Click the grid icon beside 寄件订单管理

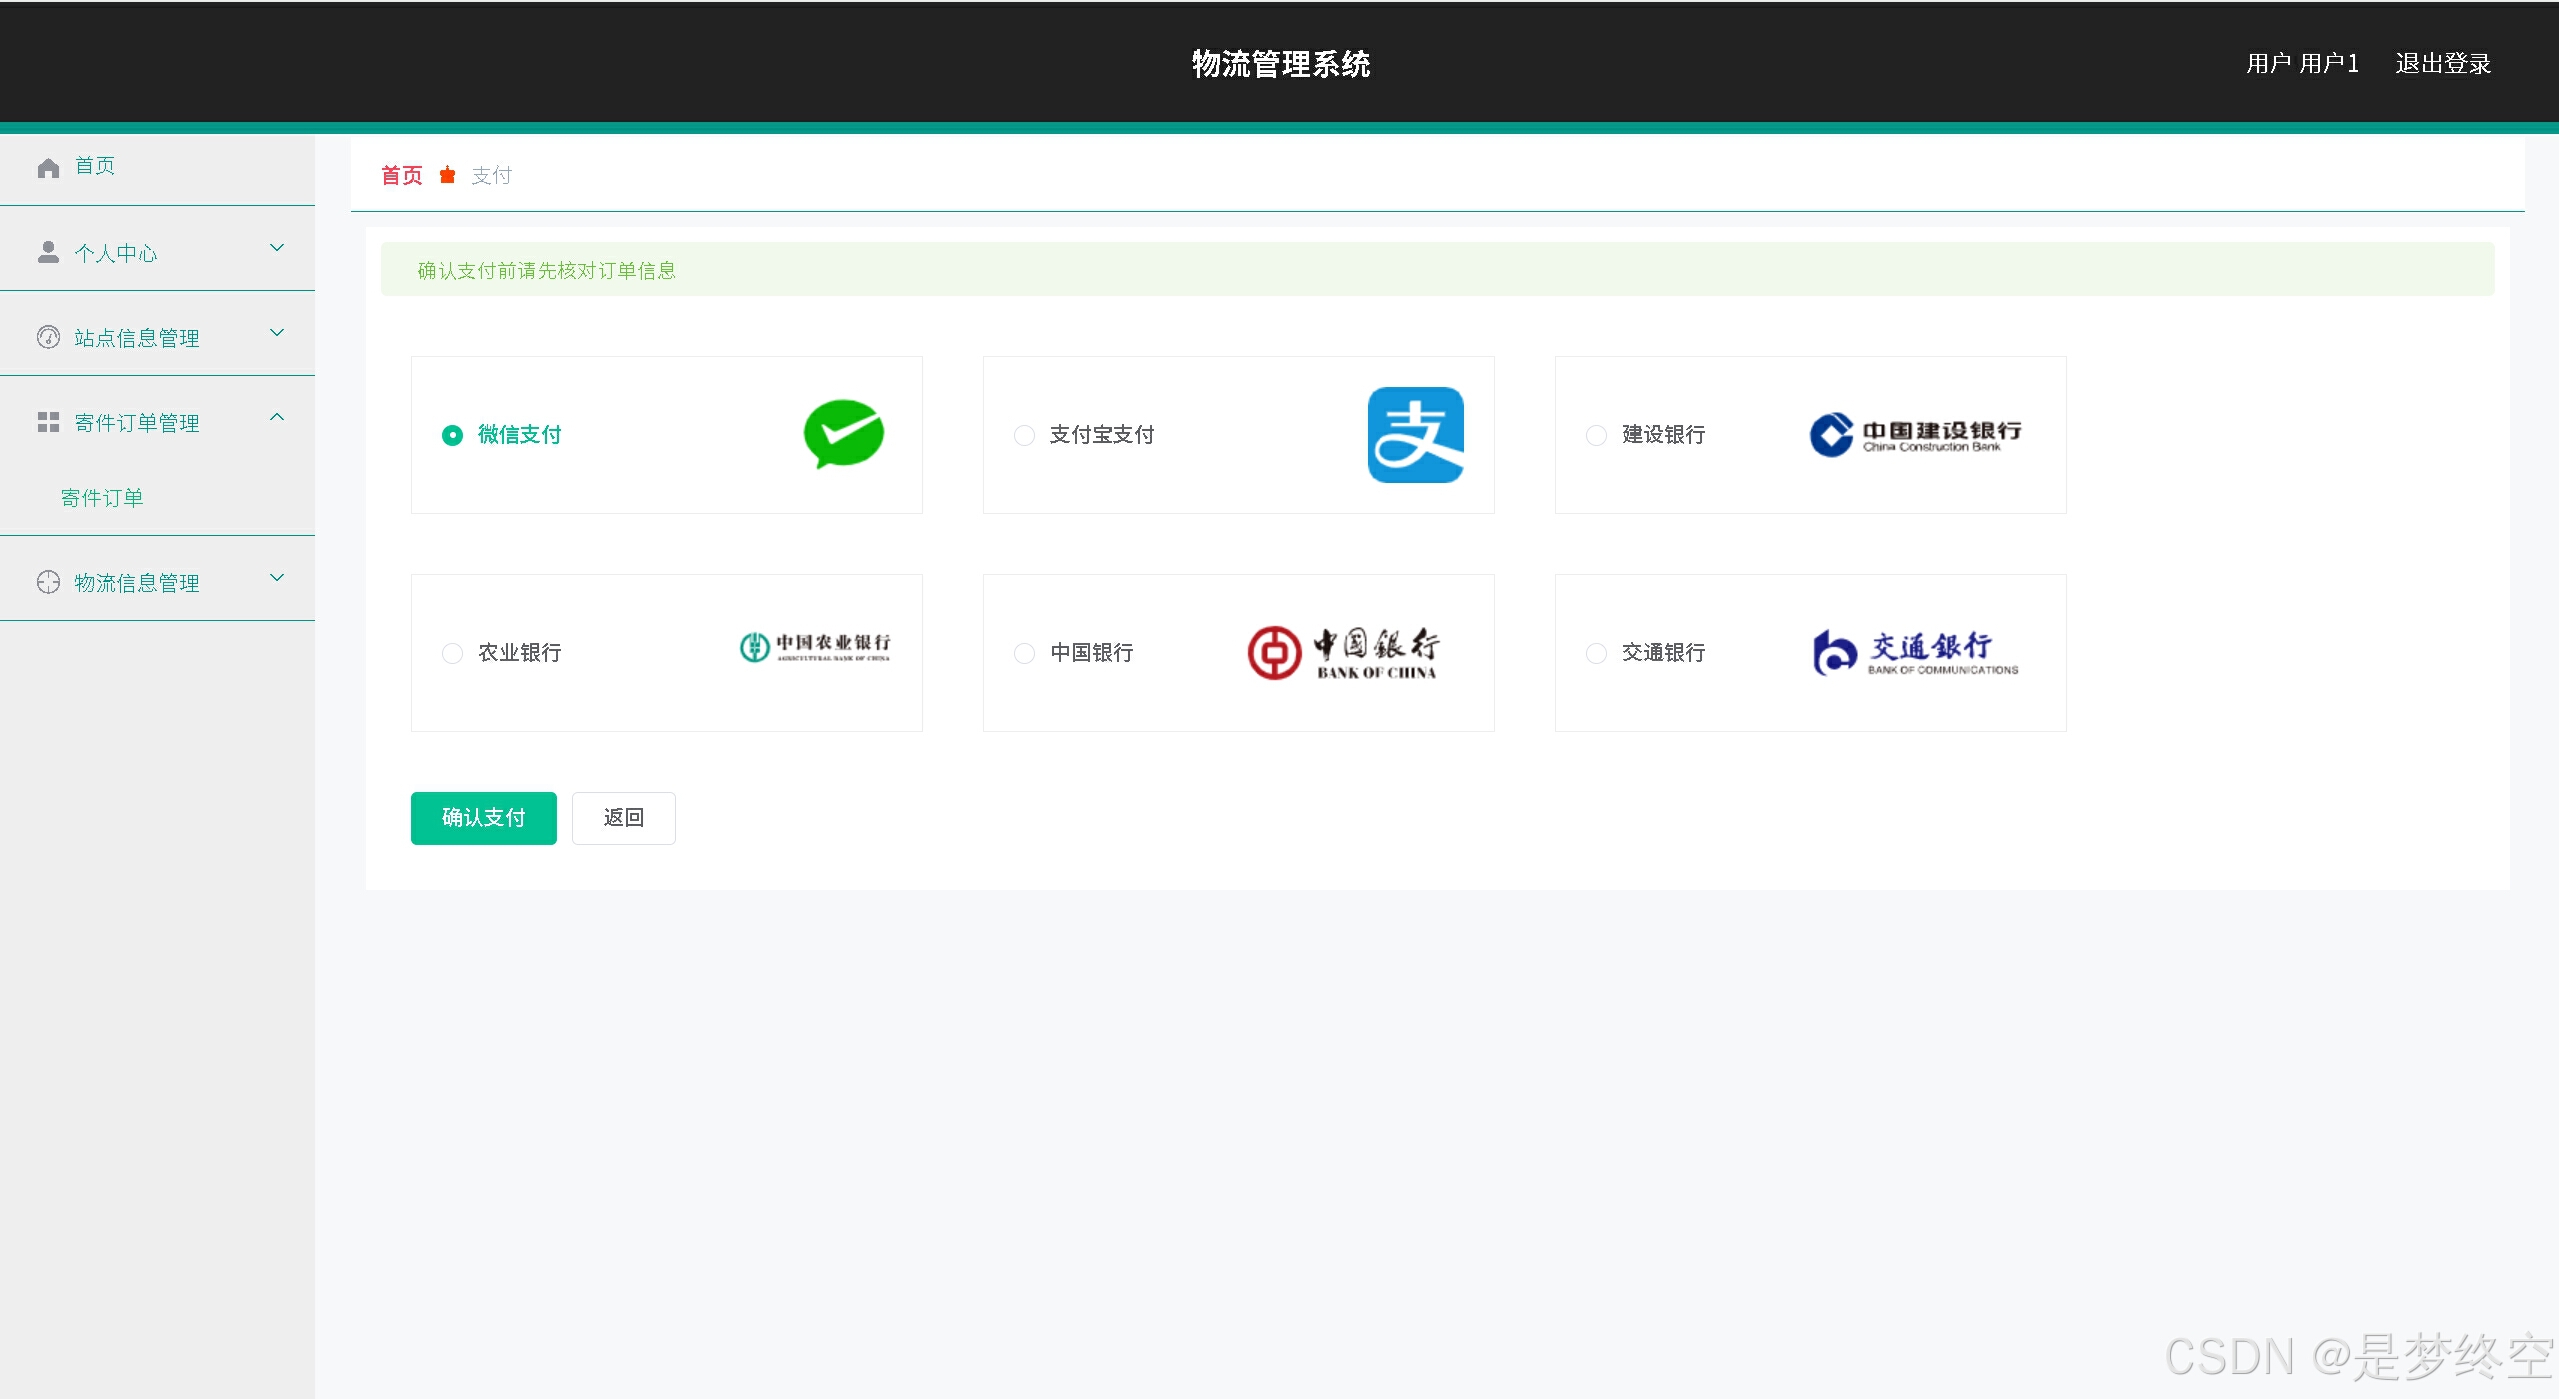pyautogui.click(x=48, y=423)
